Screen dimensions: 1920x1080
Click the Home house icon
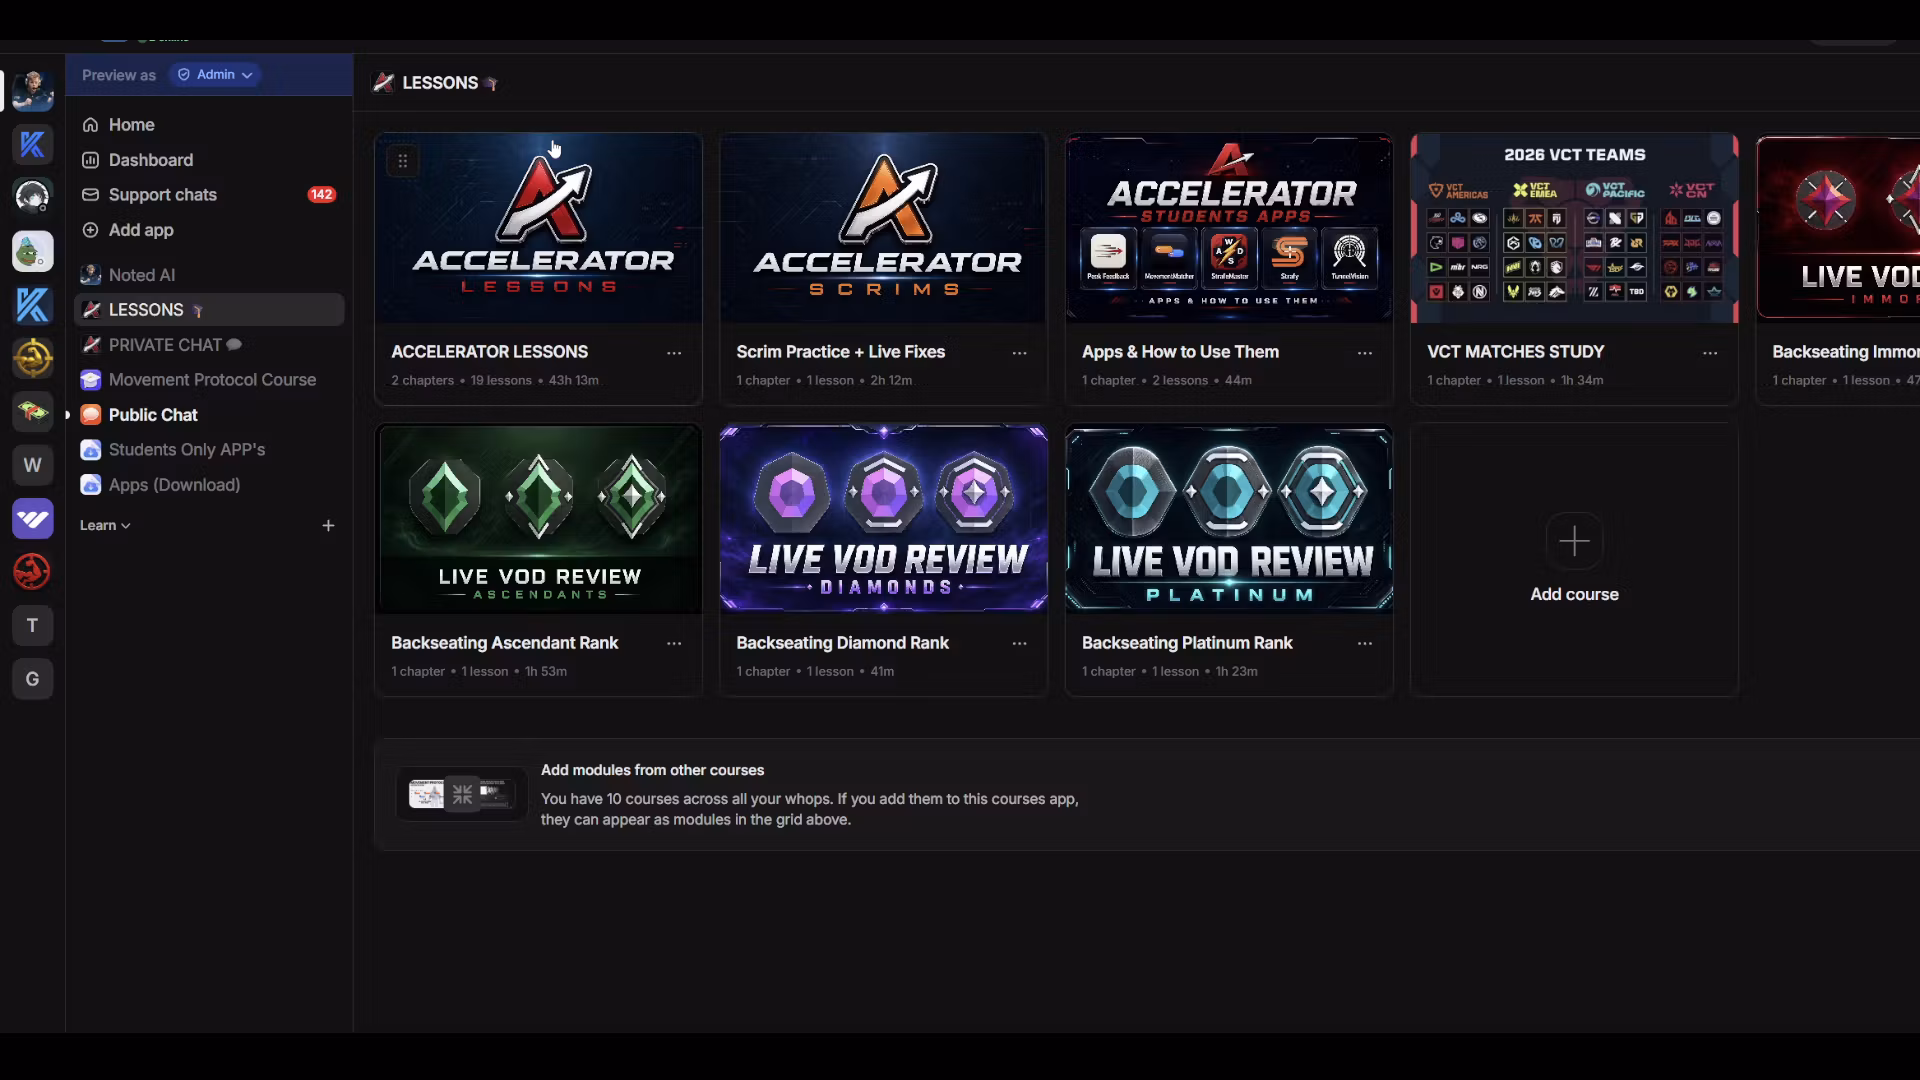90,125
